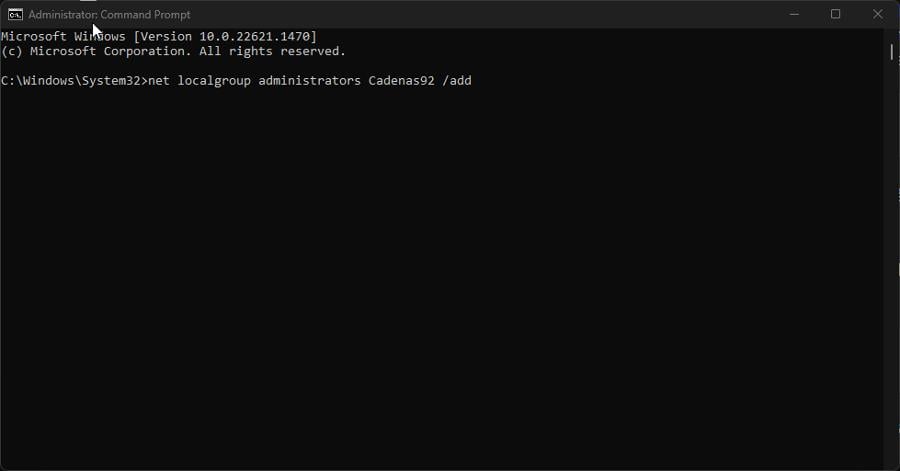Click the vertical scrollbar thumb
The height and width of the screenshot is (471, 900).
(891, 51)
